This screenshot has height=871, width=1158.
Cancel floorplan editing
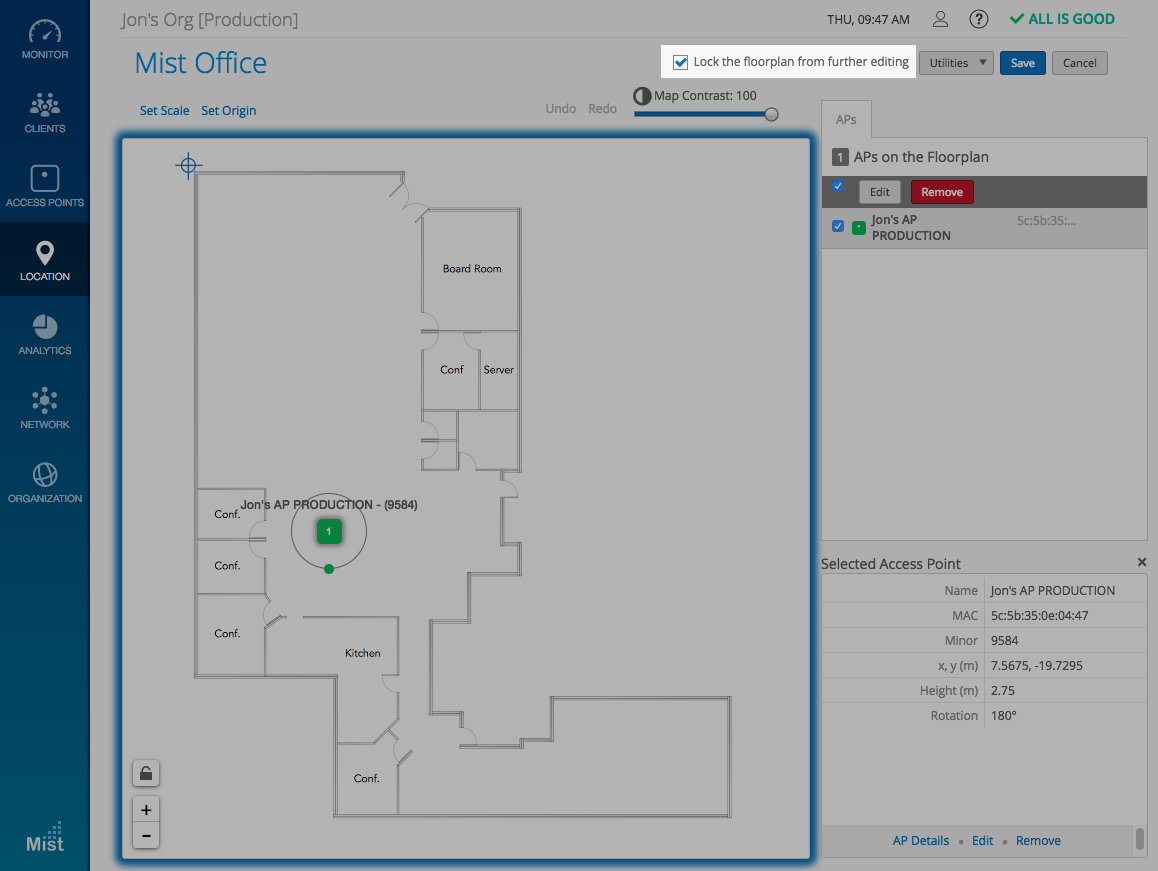coord(1080,63)
